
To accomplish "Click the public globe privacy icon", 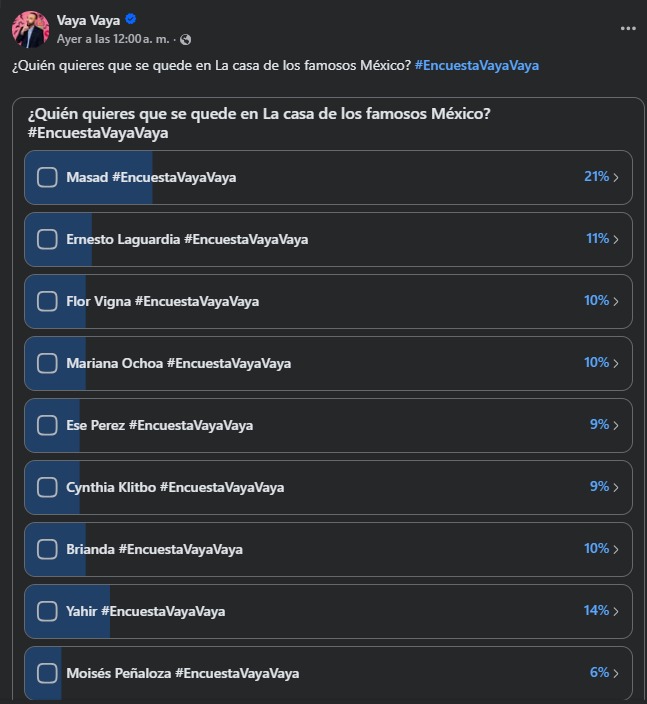I will tap(185, 40).
